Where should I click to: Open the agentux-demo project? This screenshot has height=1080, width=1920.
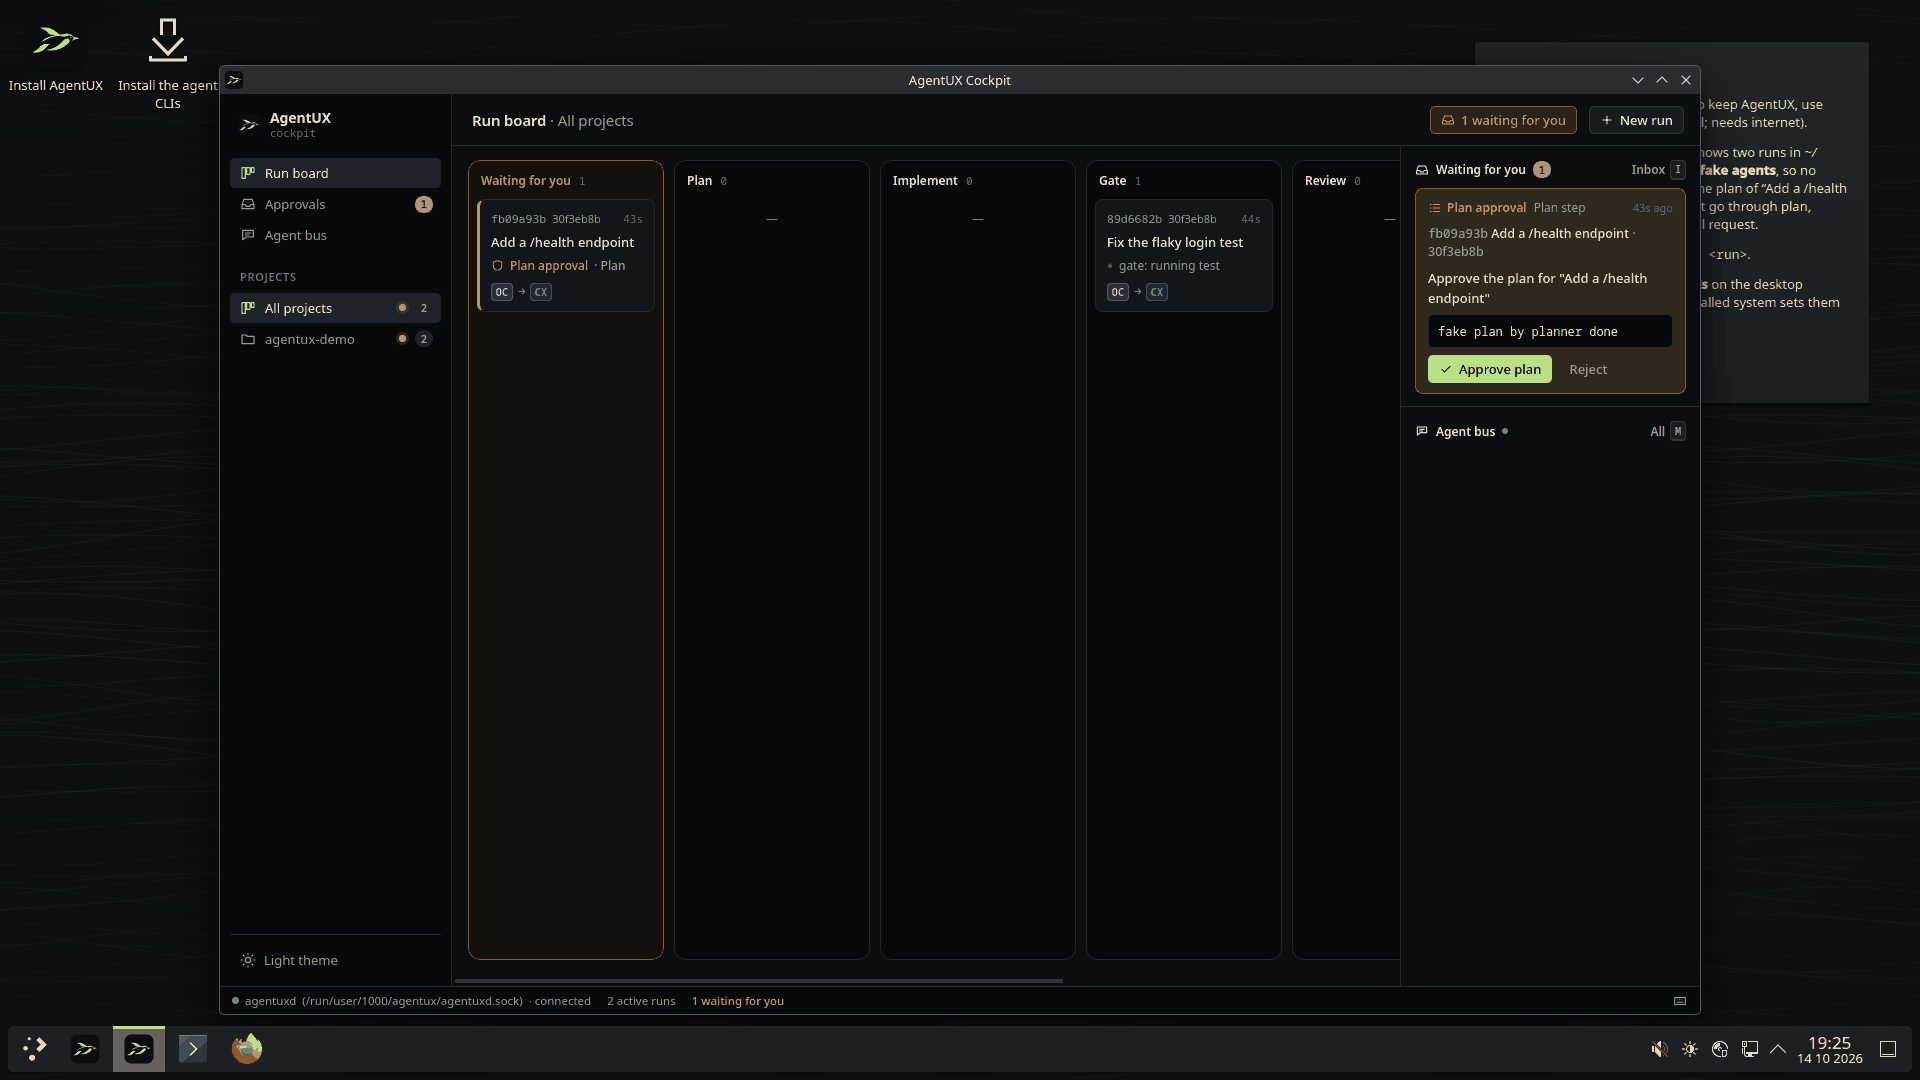coord(335,339)
